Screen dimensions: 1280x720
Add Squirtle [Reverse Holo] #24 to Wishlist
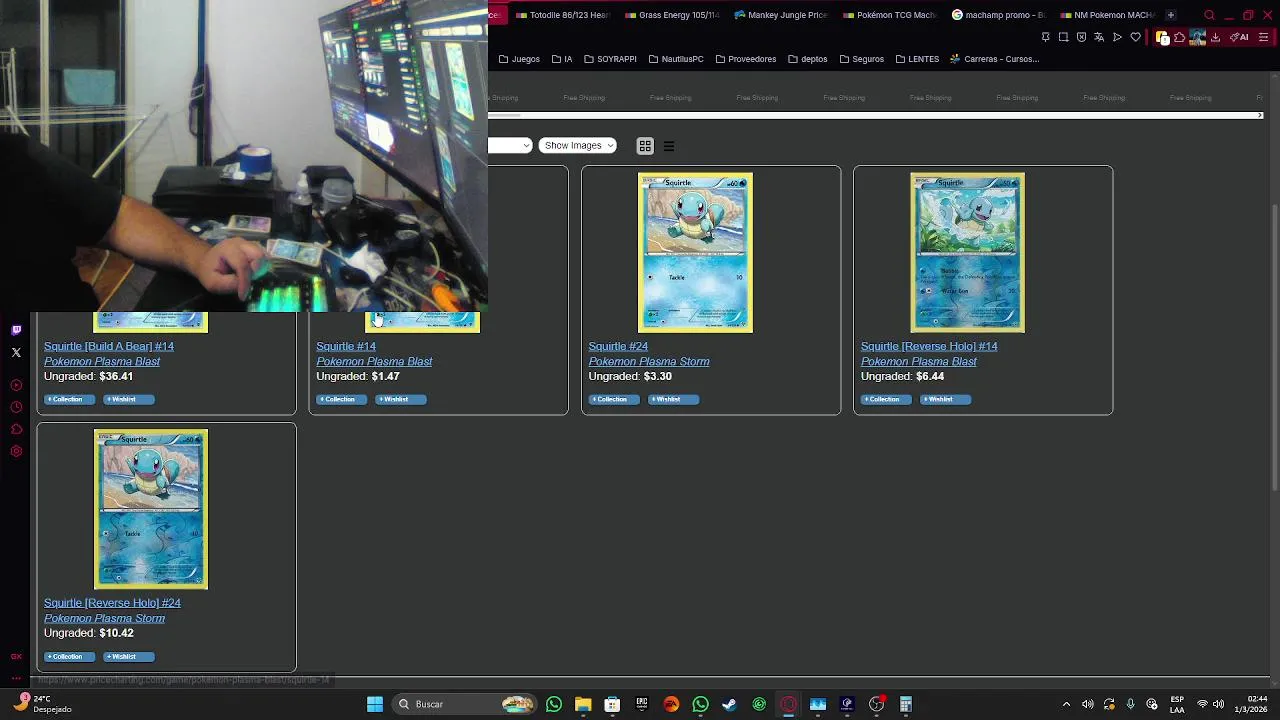[128, 657]
